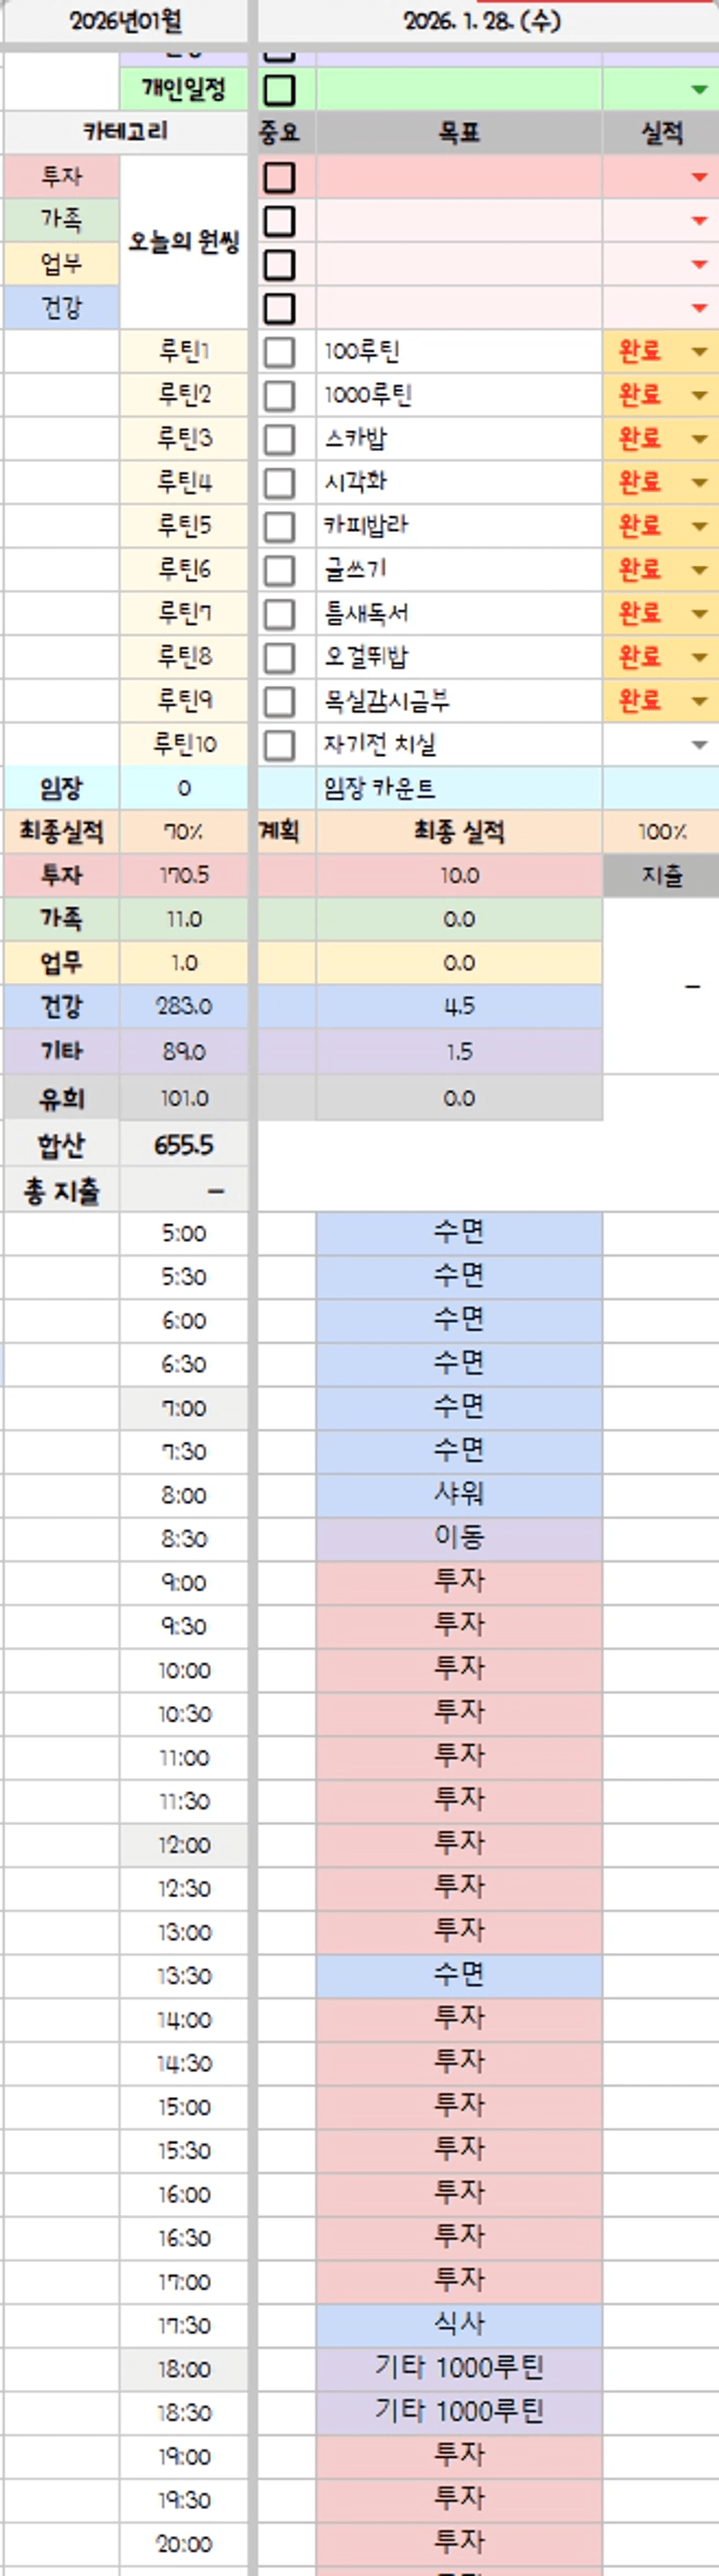Check the 스카밥 routine checkbox

point(279,439)
